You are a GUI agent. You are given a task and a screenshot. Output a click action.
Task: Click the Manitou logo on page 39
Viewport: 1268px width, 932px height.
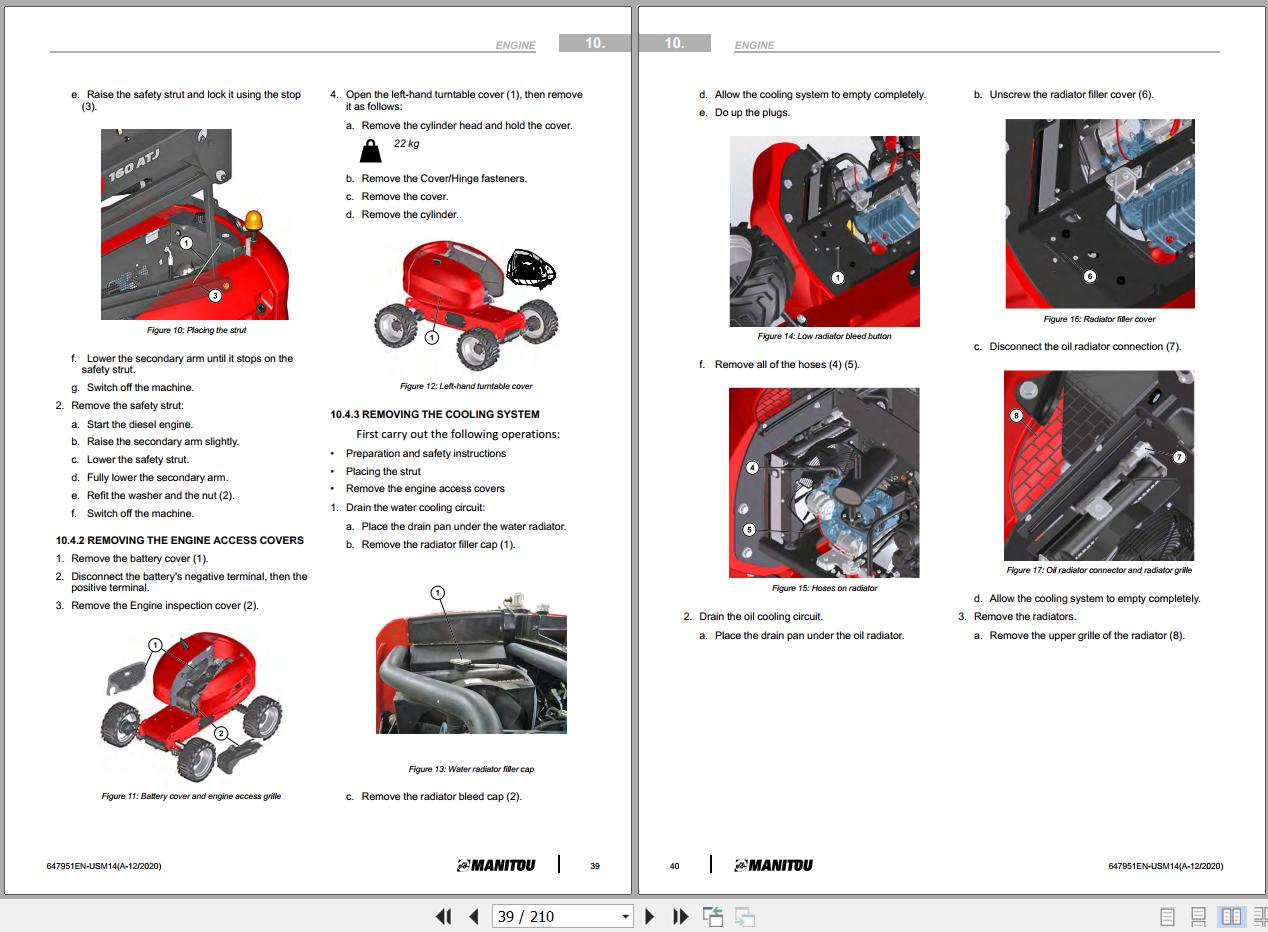(496, 865)
